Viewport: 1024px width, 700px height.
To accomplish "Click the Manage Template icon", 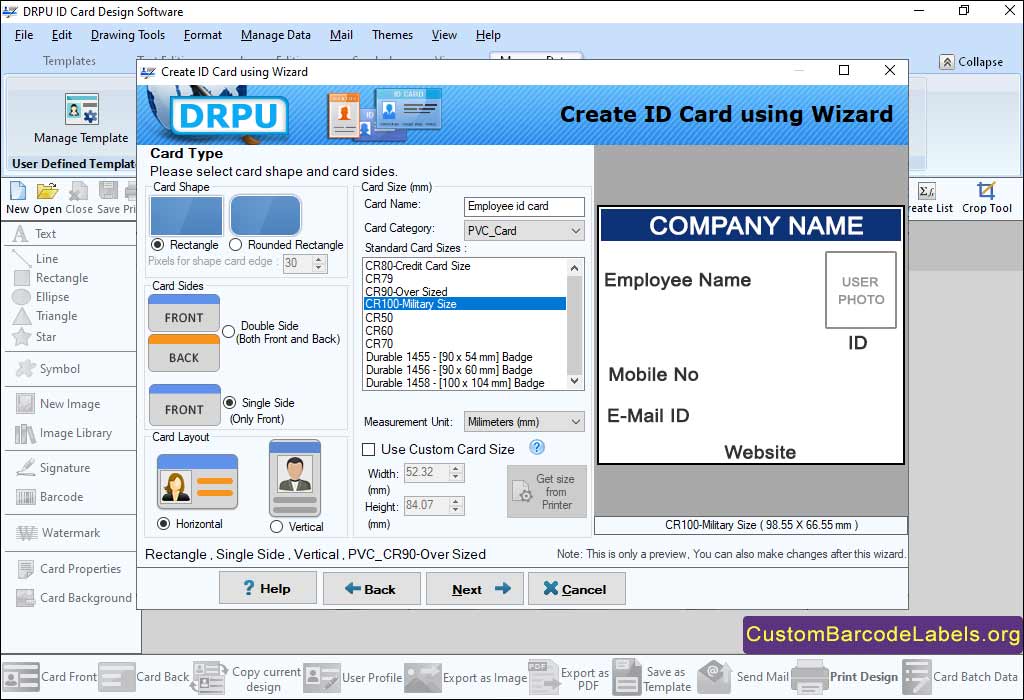I will [x=82, y=109].
